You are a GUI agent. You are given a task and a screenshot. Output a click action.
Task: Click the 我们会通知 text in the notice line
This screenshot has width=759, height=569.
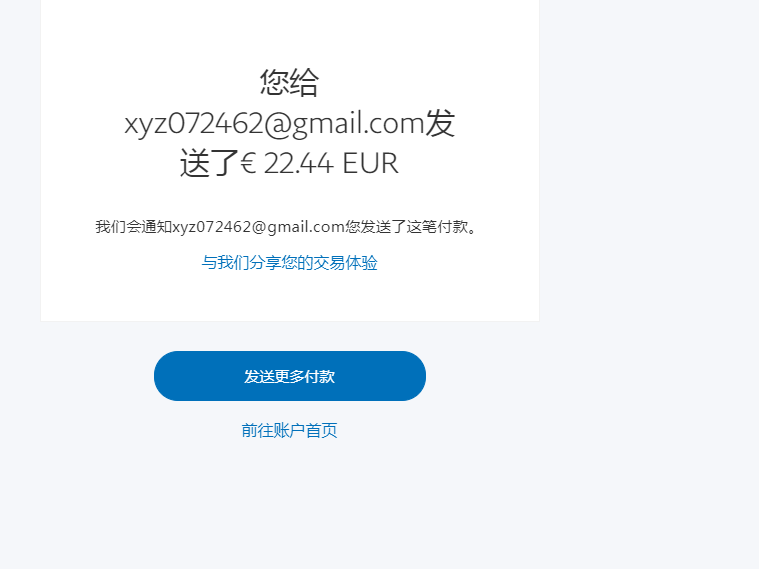point(134,227)
